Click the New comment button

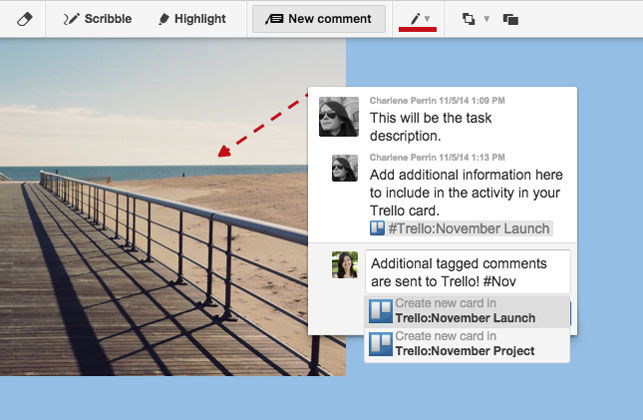319,19
